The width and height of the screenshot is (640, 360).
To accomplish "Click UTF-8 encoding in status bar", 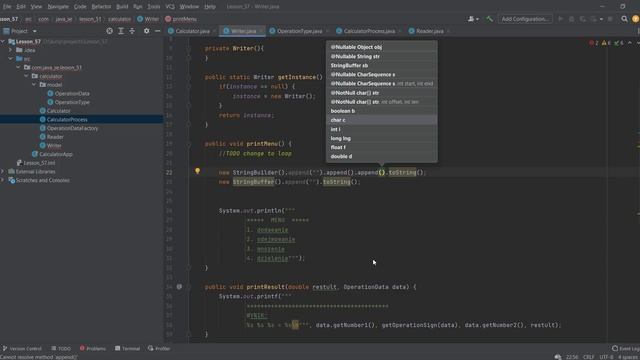I will [x=606, y=357].
